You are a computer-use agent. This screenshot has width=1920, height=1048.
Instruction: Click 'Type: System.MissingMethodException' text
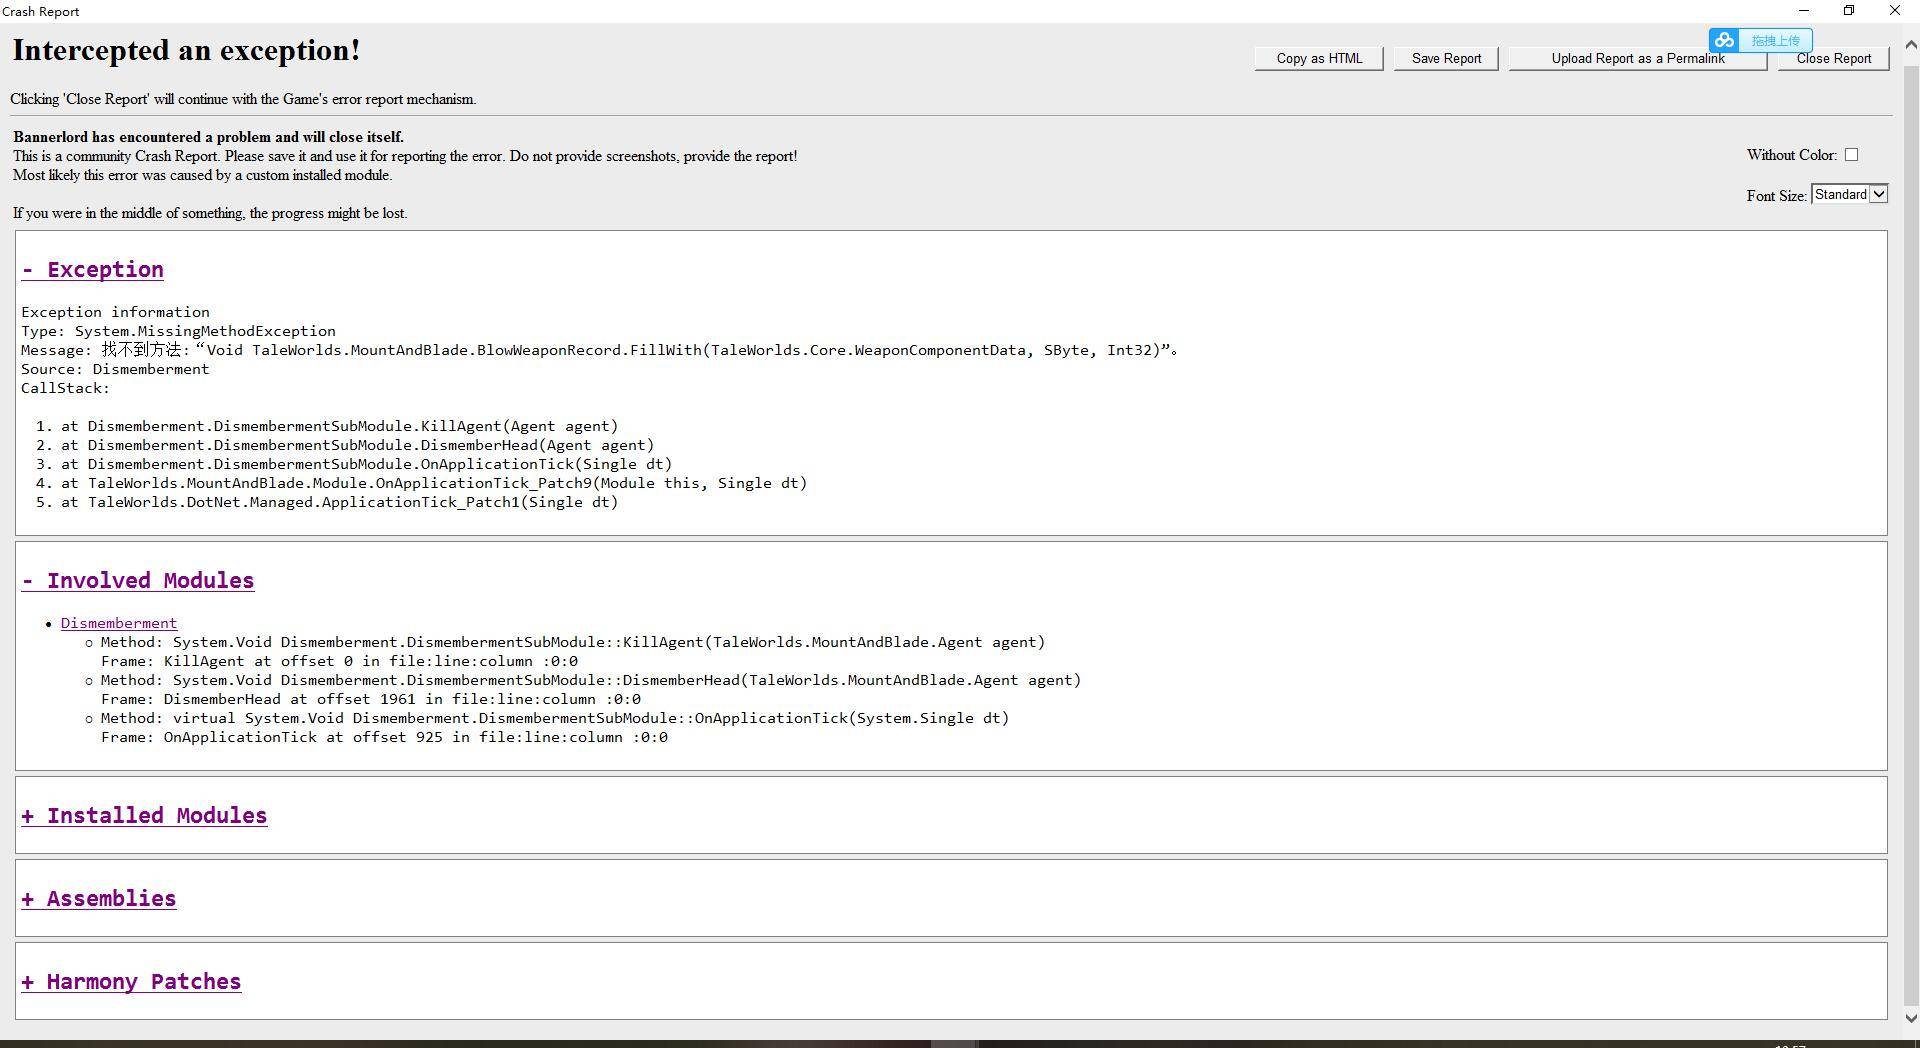coord(179,331)
